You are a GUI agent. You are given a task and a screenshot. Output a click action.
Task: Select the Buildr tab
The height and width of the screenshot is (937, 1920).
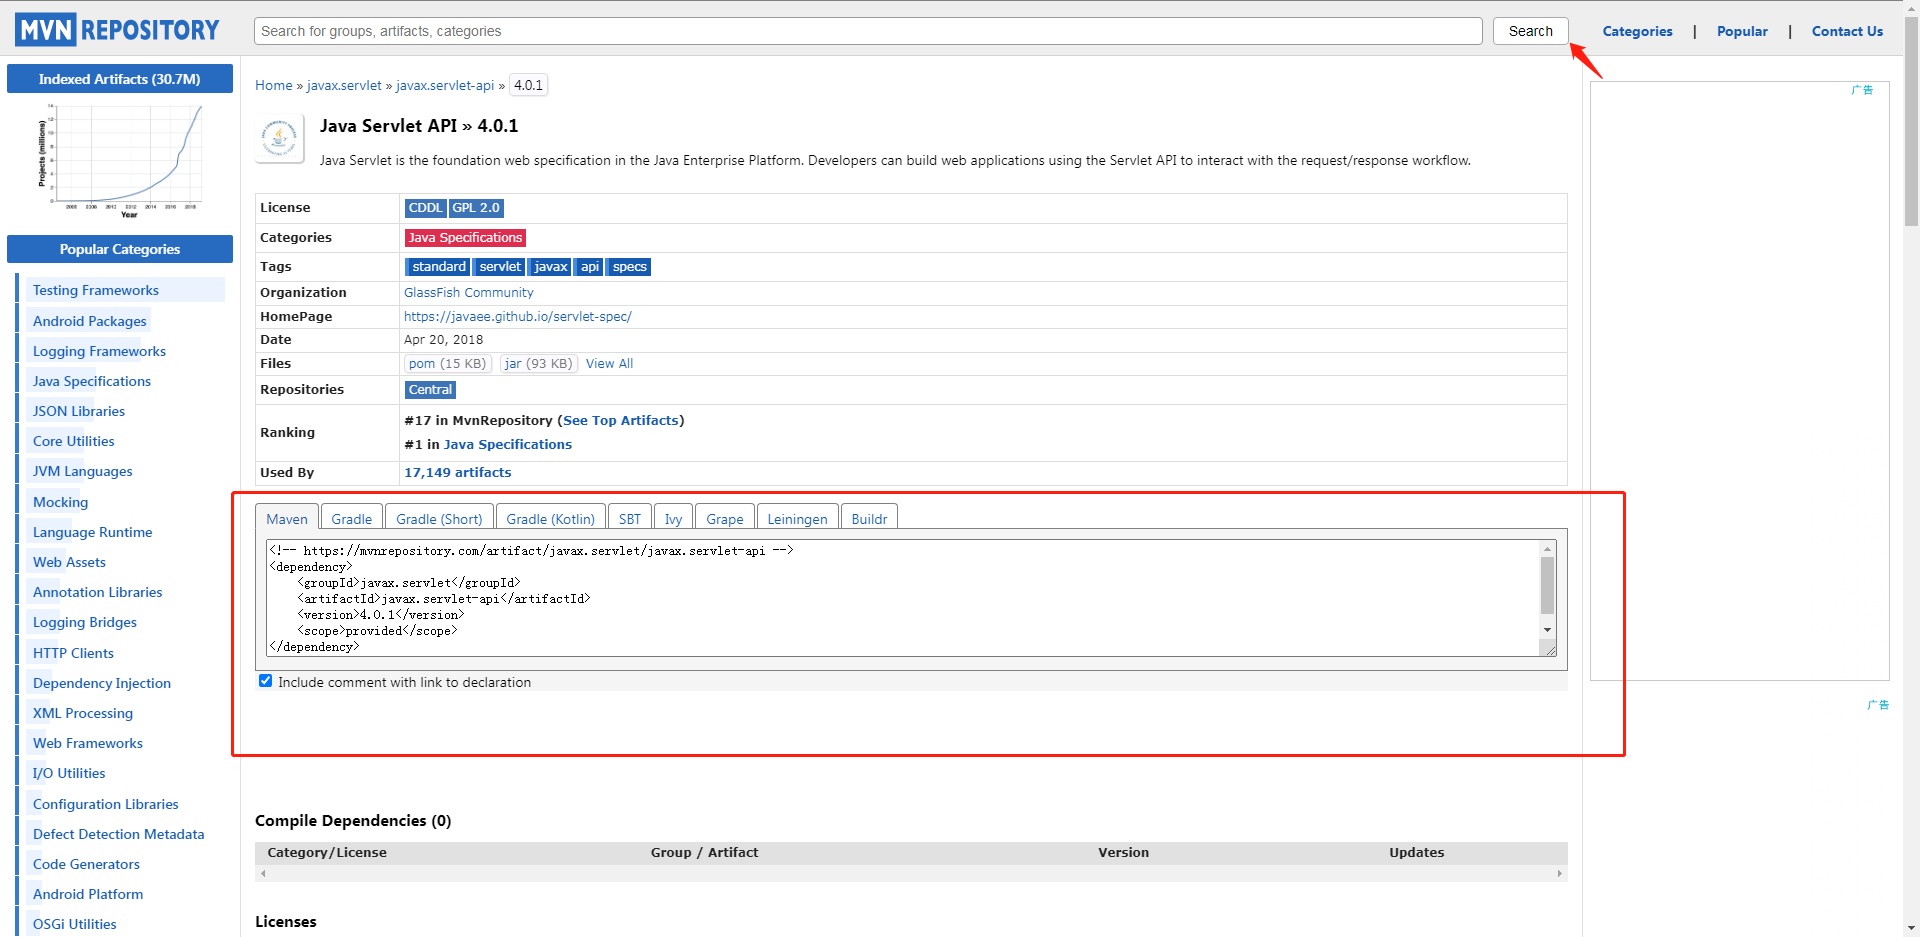tap(870, 518)
